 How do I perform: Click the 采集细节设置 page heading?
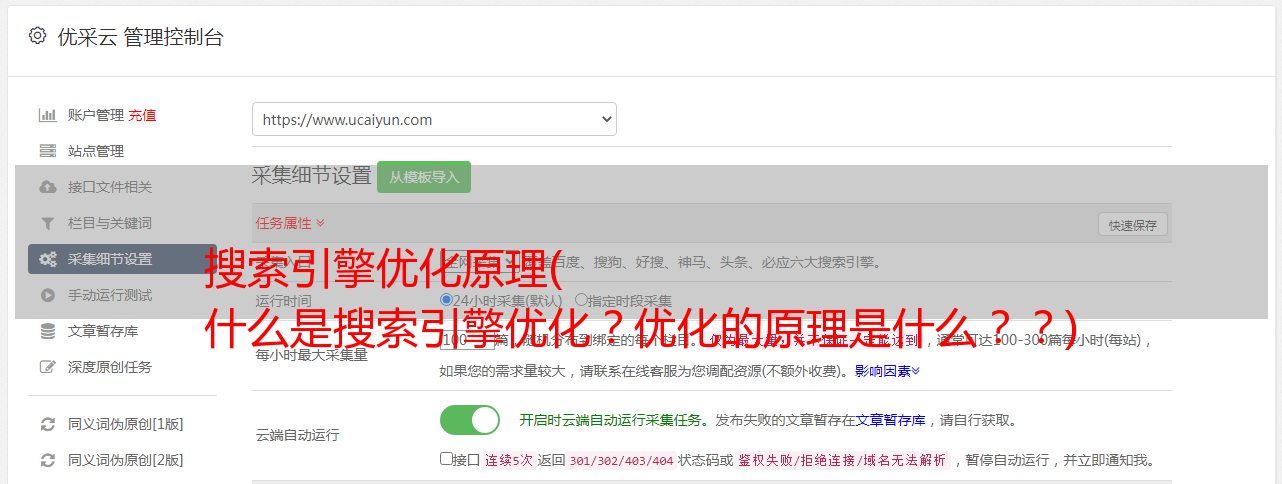coord(311,175)
